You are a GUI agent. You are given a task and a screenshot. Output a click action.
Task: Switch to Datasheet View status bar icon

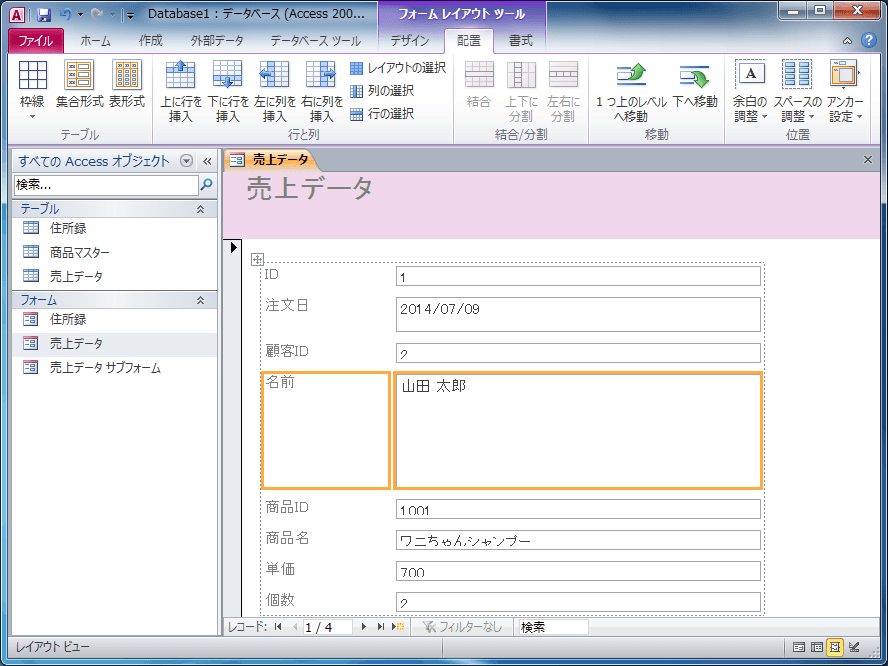817,647
